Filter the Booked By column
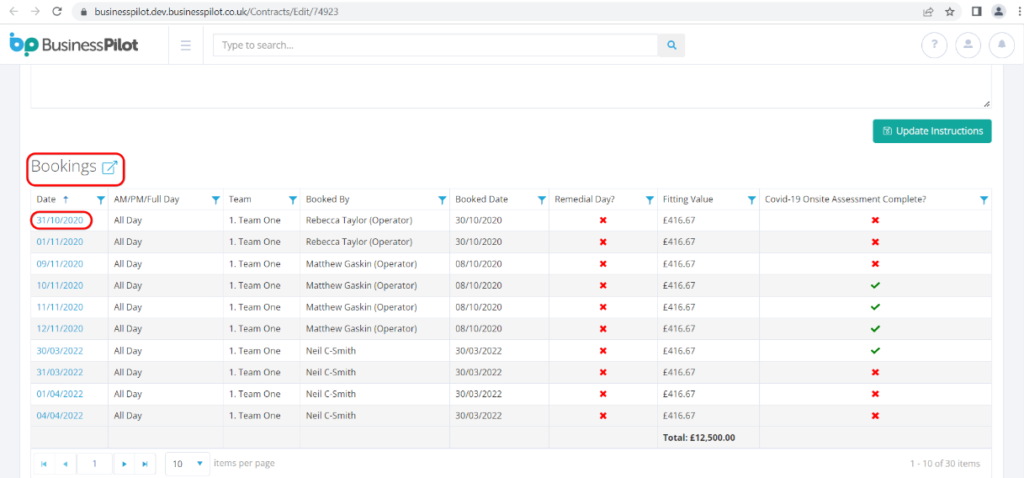This screenshot has width=1024, height=478. [x=441, y=200]
